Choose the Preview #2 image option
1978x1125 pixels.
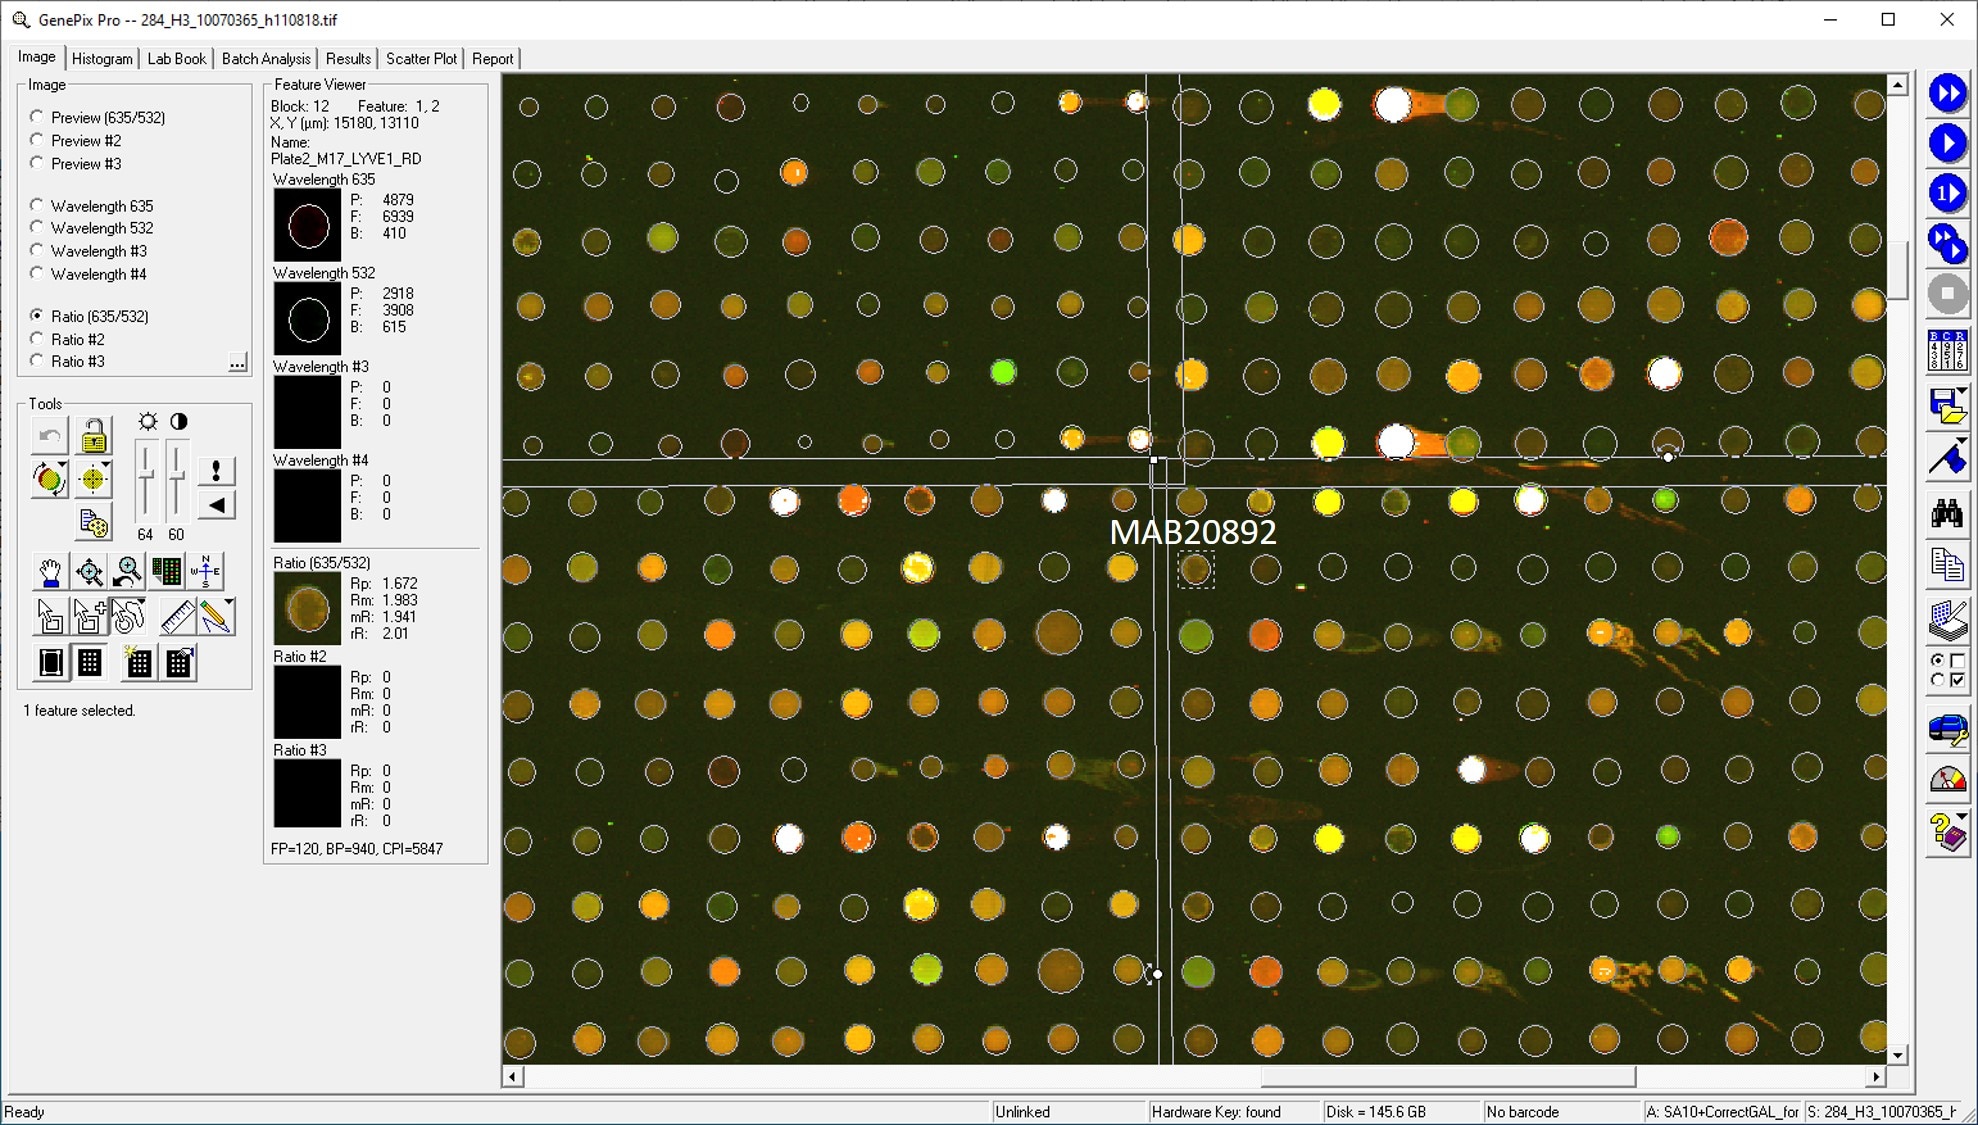coord(37,141)
